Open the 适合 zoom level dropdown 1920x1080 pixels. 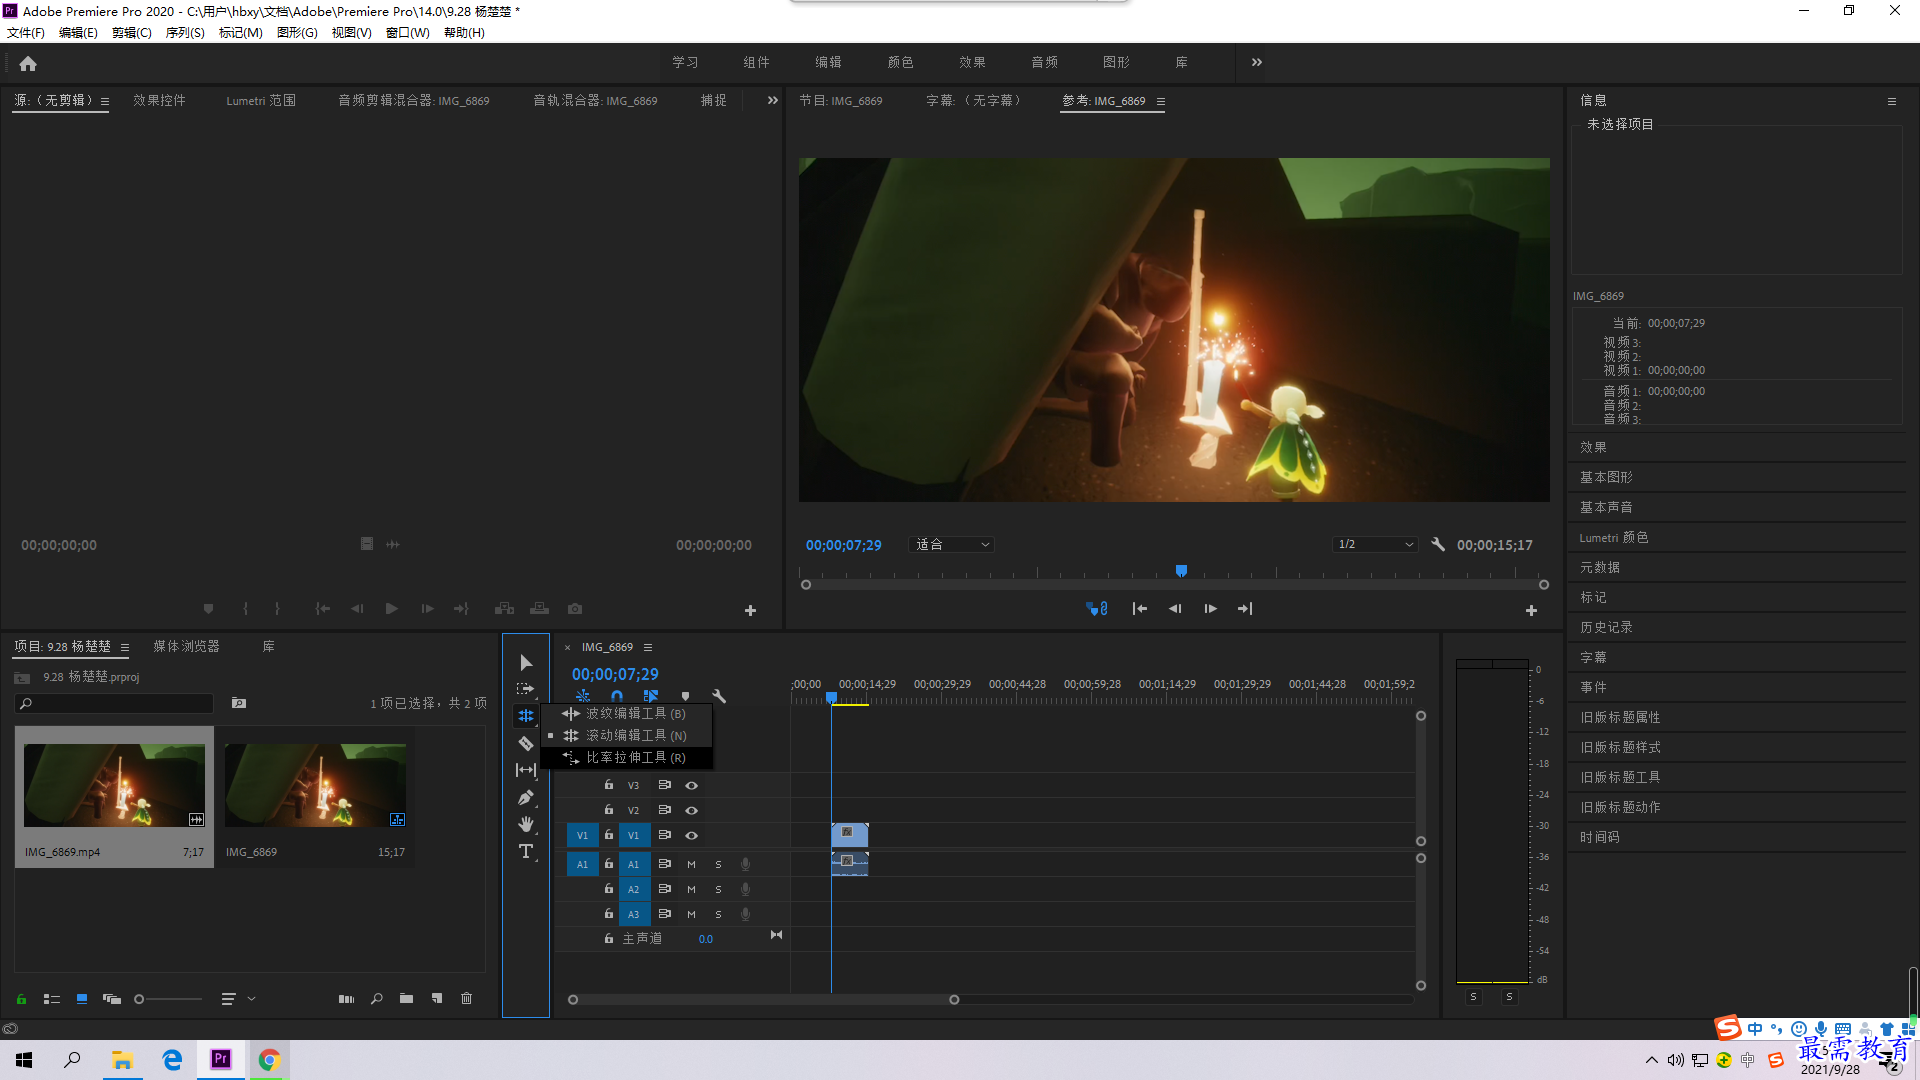[x=951, y=544]
